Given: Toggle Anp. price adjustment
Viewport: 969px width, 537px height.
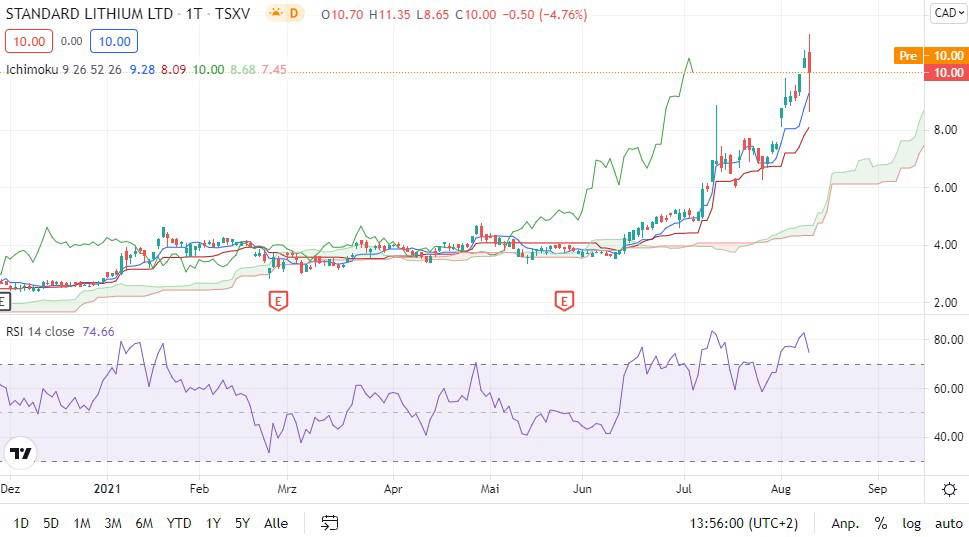Looking at the screenshot, I should [845, 523].
